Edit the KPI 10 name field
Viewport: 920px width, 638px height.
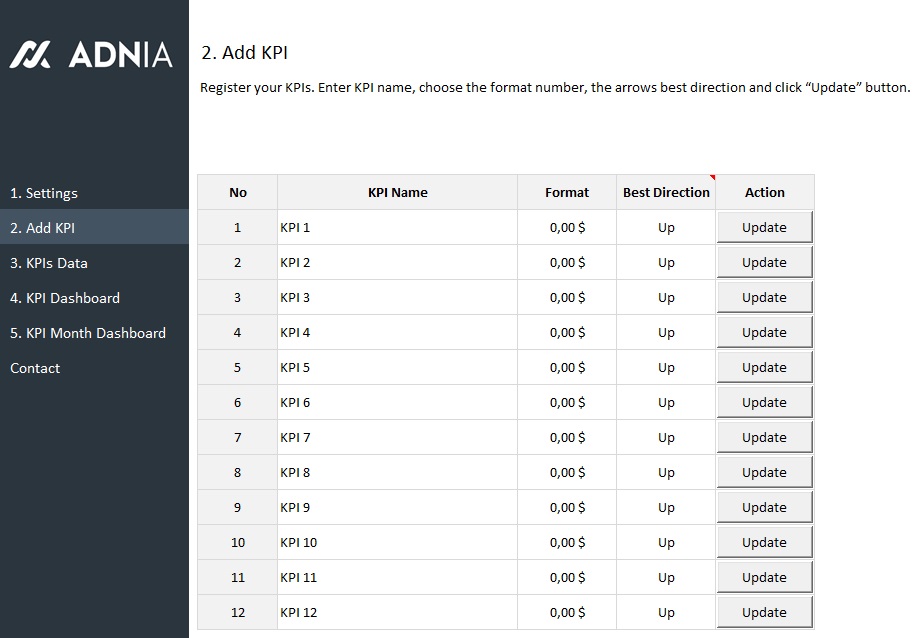[397, 542]
